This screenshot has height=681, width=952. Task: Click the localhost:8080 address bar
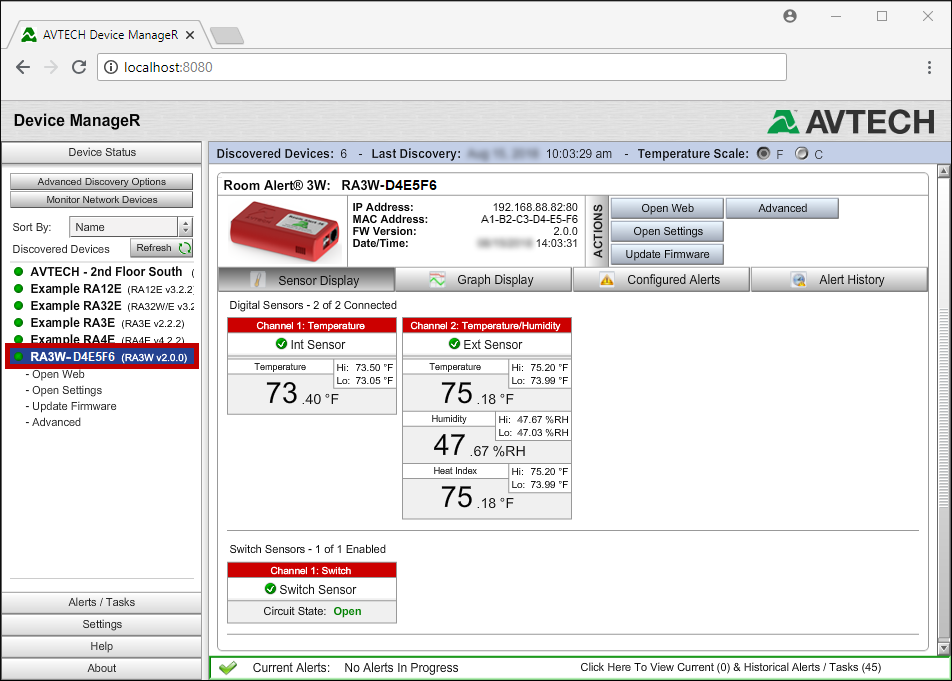[x=440, y=67]
